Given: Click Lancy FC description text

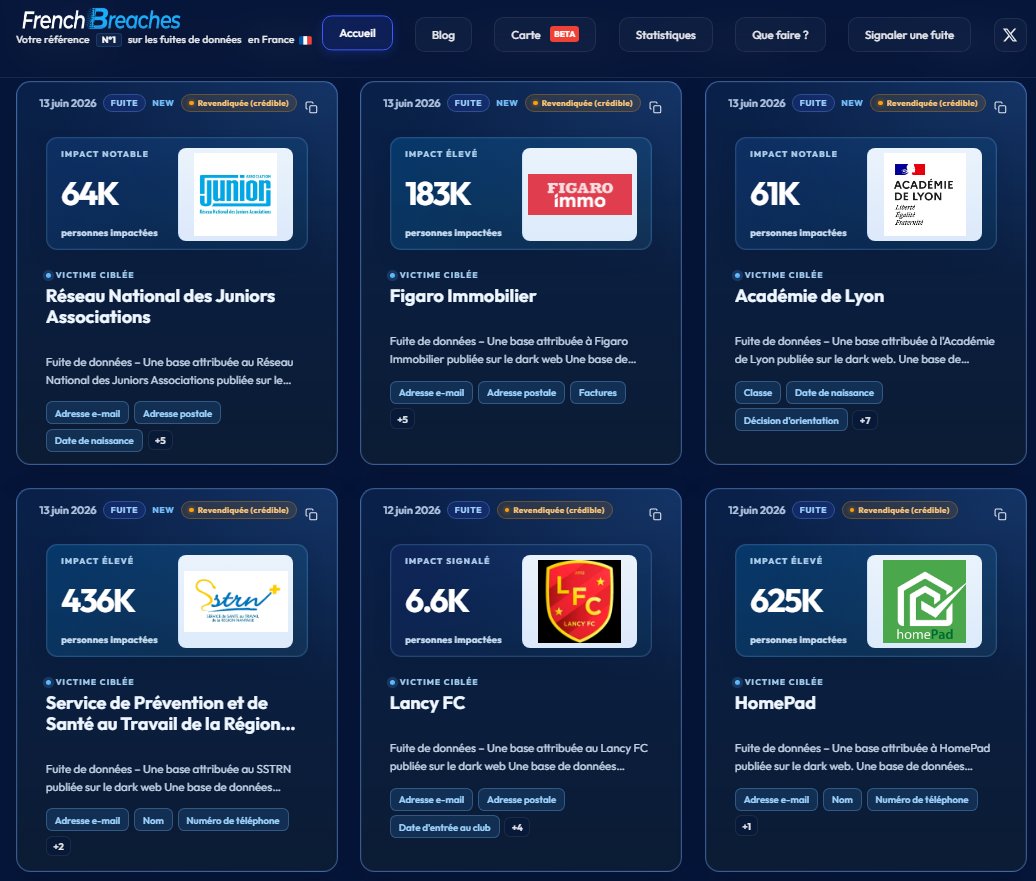Looking at the screenshot, I should pyautogui.click(x=519, y=757).
